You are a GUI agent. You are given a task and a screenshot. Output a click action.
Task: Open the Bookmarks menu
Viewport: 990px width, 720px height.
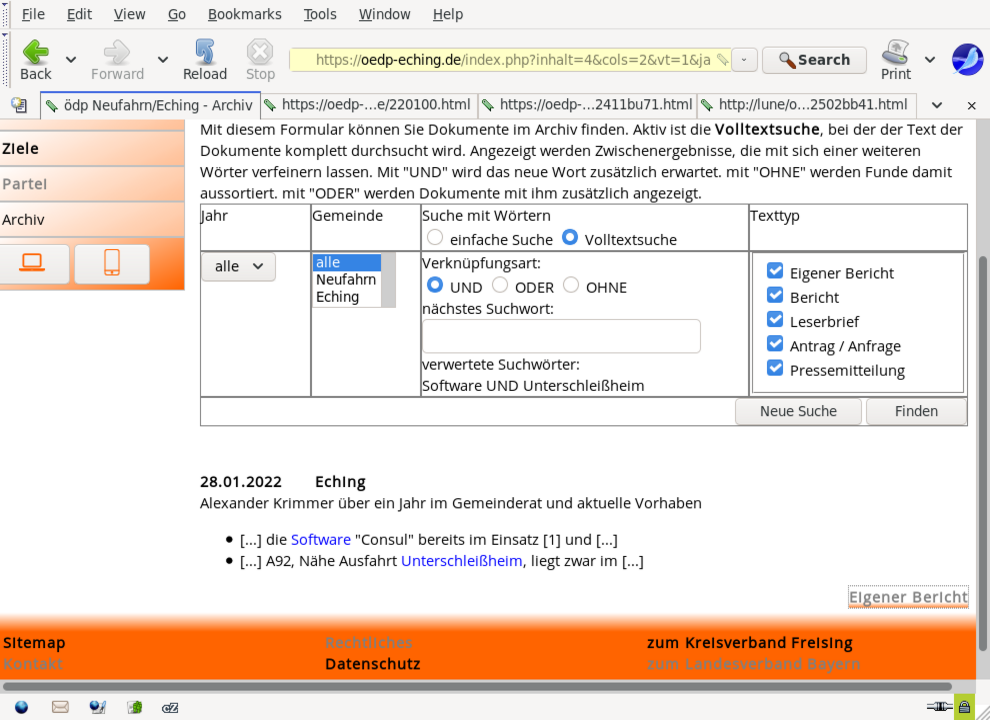click(244, 14)
